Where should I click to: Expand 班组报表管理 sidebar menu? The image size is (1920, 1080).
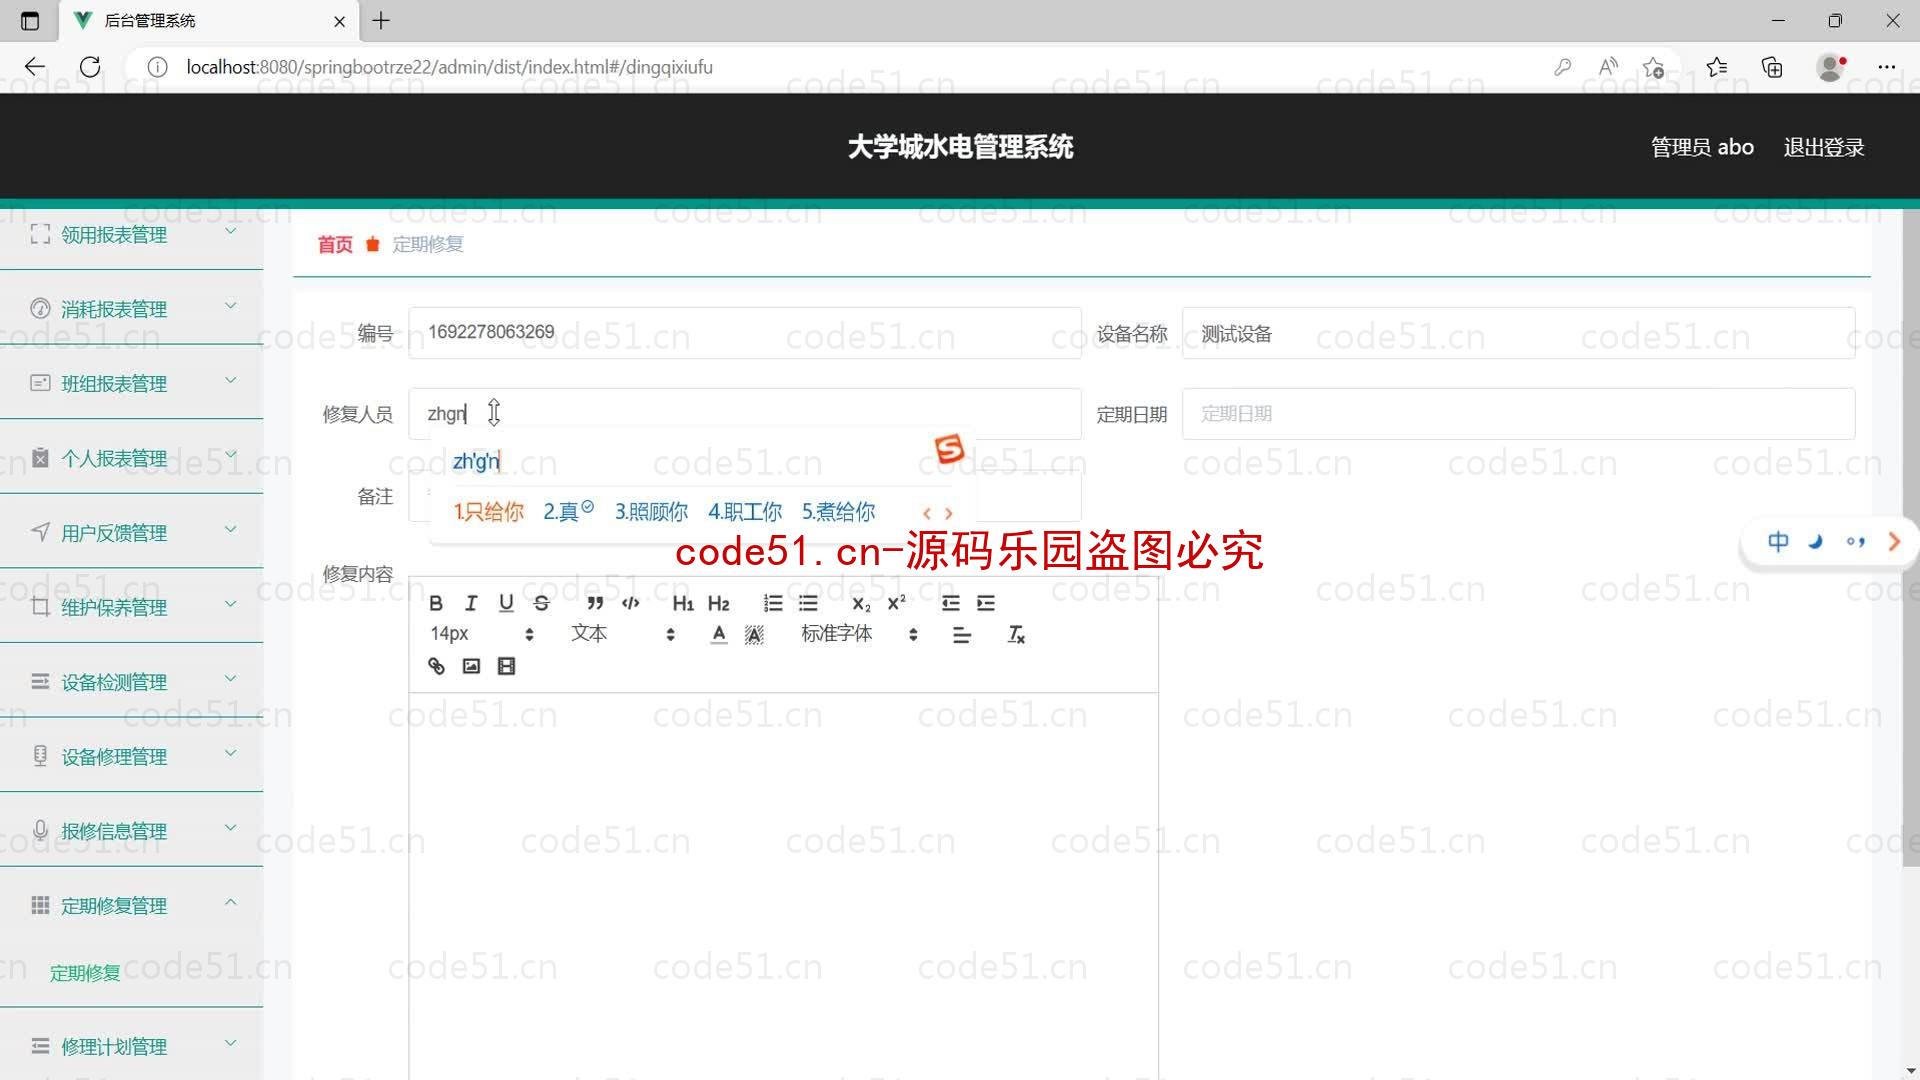coord(131,384)
